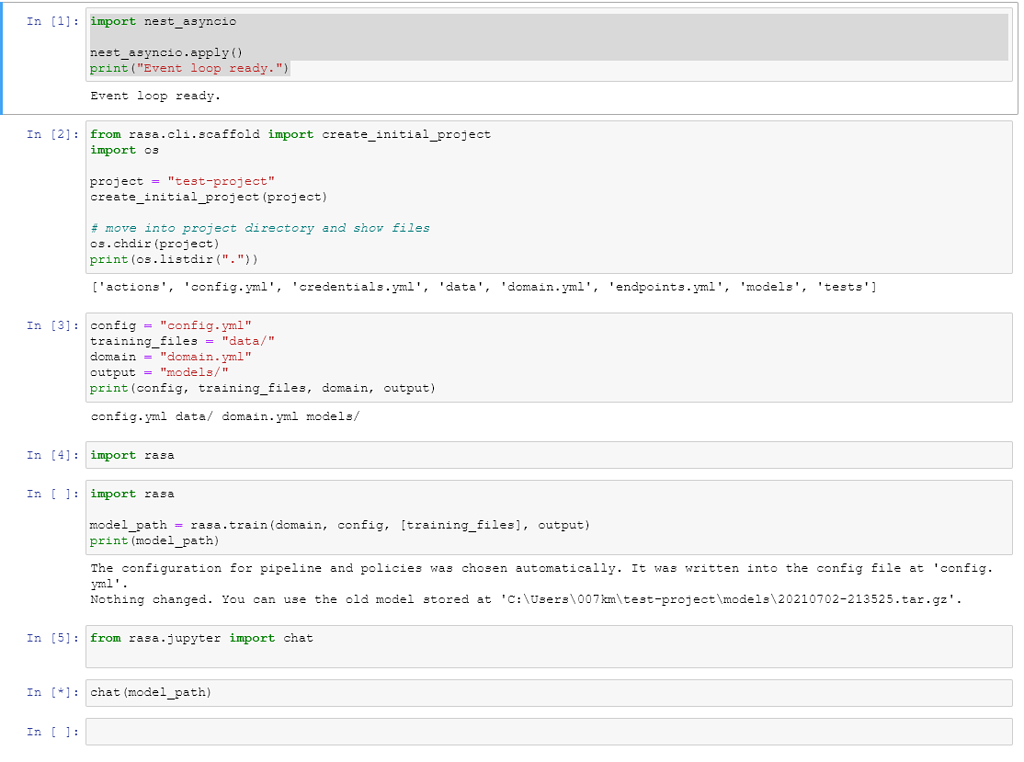Focus the In [4] import rasa cell
The image size is (1024, 762).
[548, 455]
